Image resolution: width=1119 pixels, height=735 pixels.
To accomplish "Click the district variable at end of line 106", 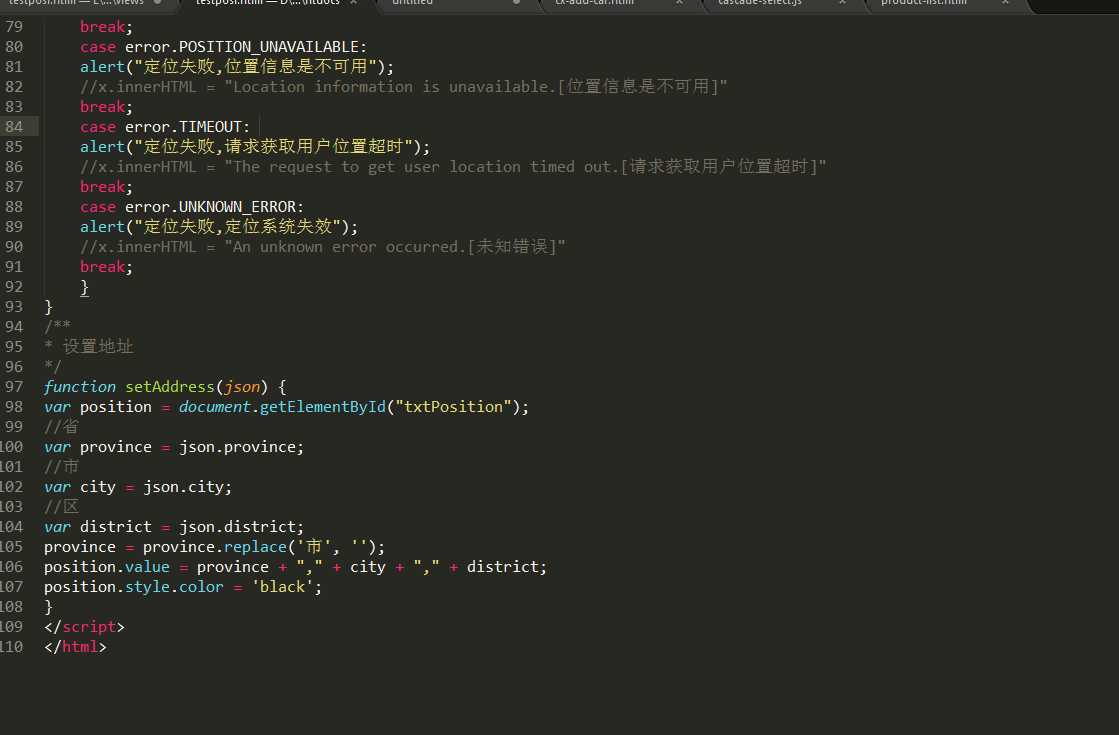I will (502, 567).
